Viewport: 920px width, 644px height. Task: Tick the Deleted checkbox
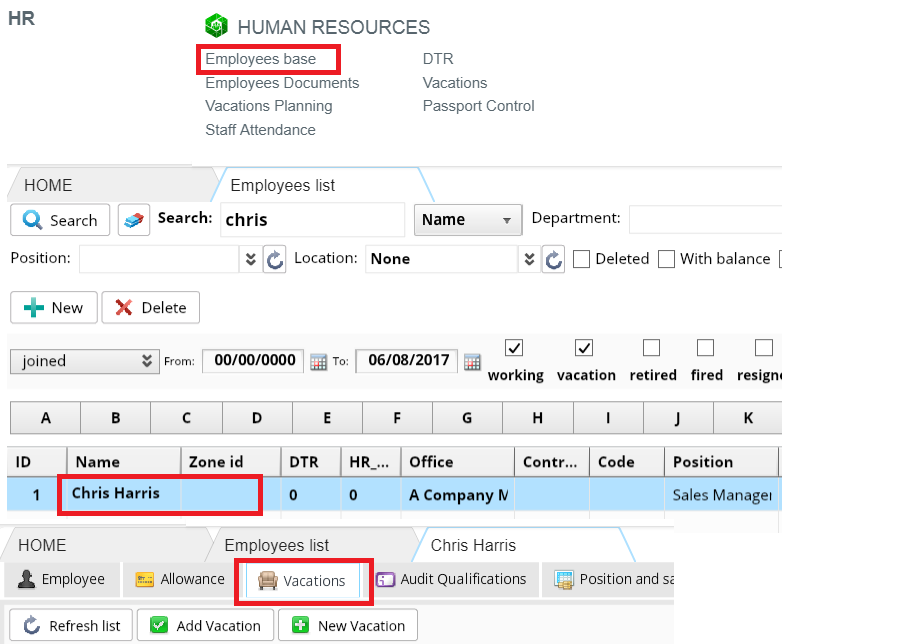(581, 259)
